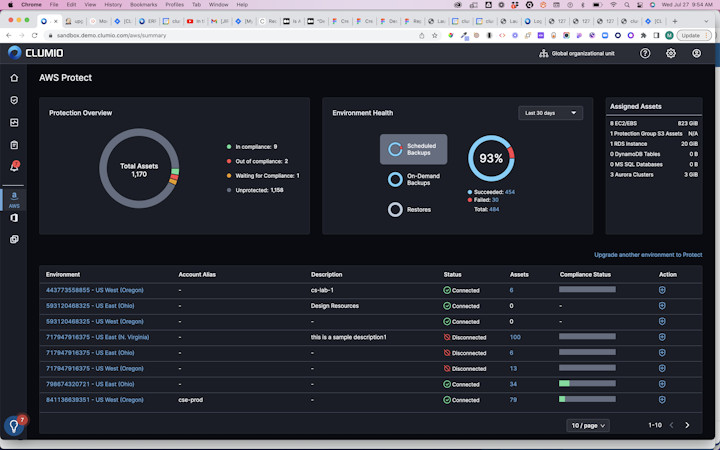Screen dimensions: 720x450
Task: Click Chrome Update button
Action: pyautogui.click(x=694, y=35)
